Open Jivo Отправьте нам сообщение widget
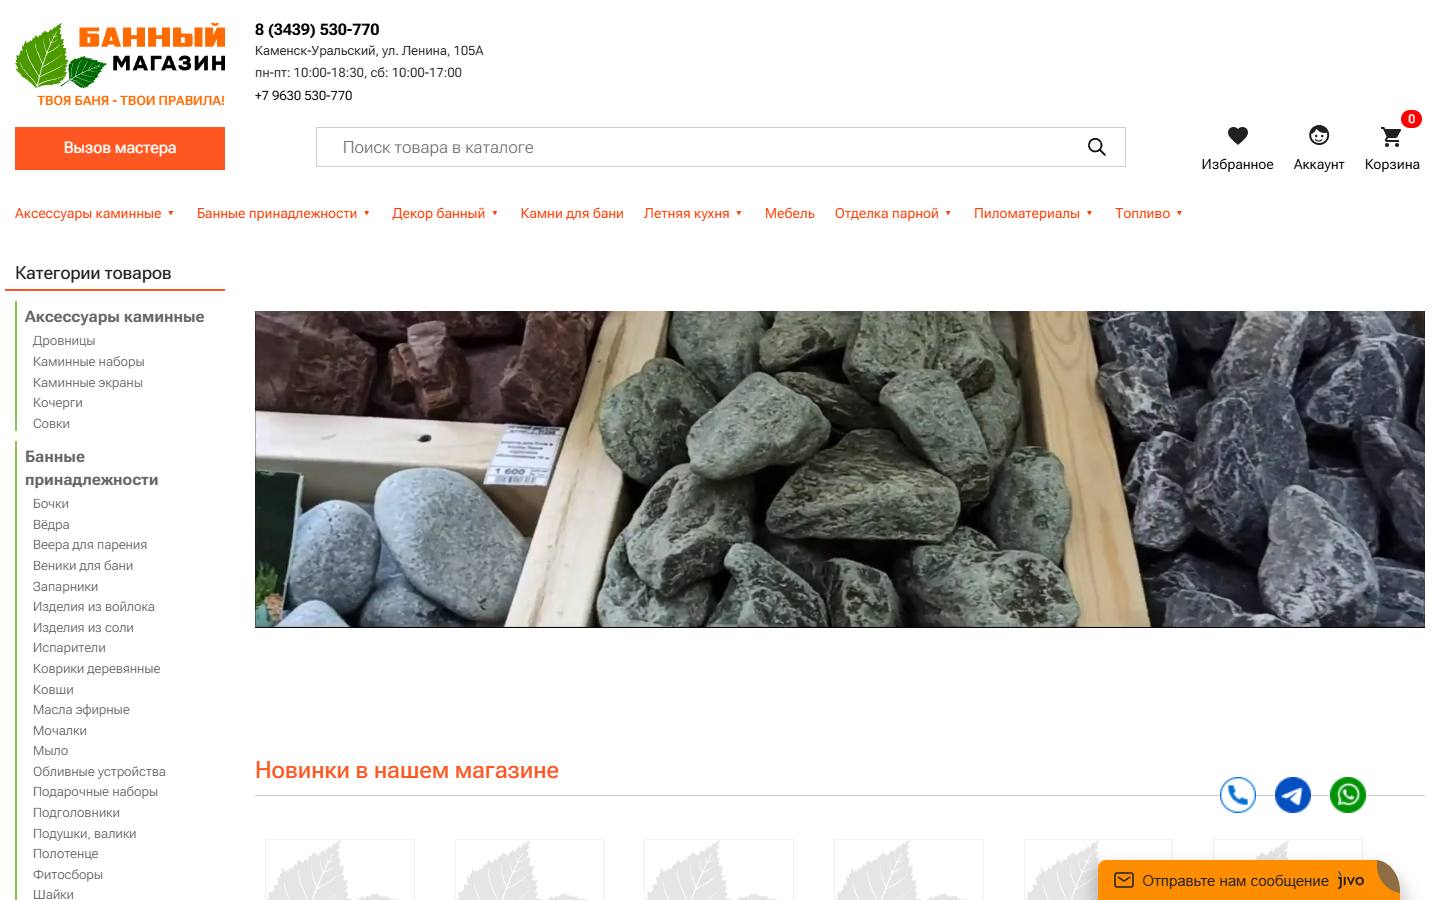Screen dimensions: 1440x900 click(x=1249, y=880)
